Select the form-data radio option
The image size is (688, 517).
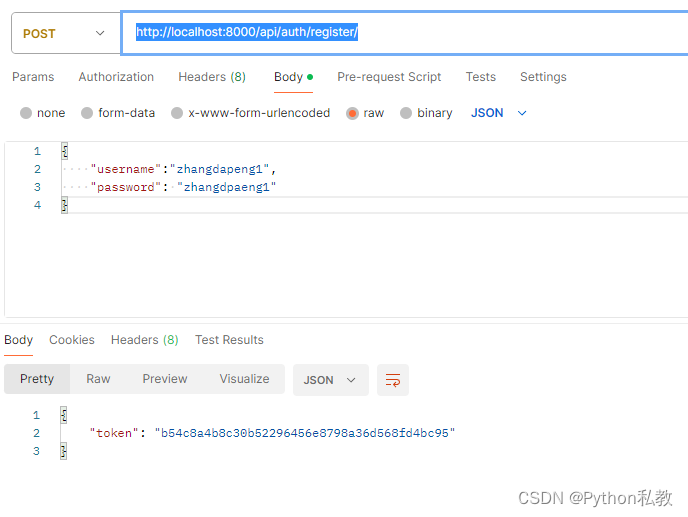point(118,113)
